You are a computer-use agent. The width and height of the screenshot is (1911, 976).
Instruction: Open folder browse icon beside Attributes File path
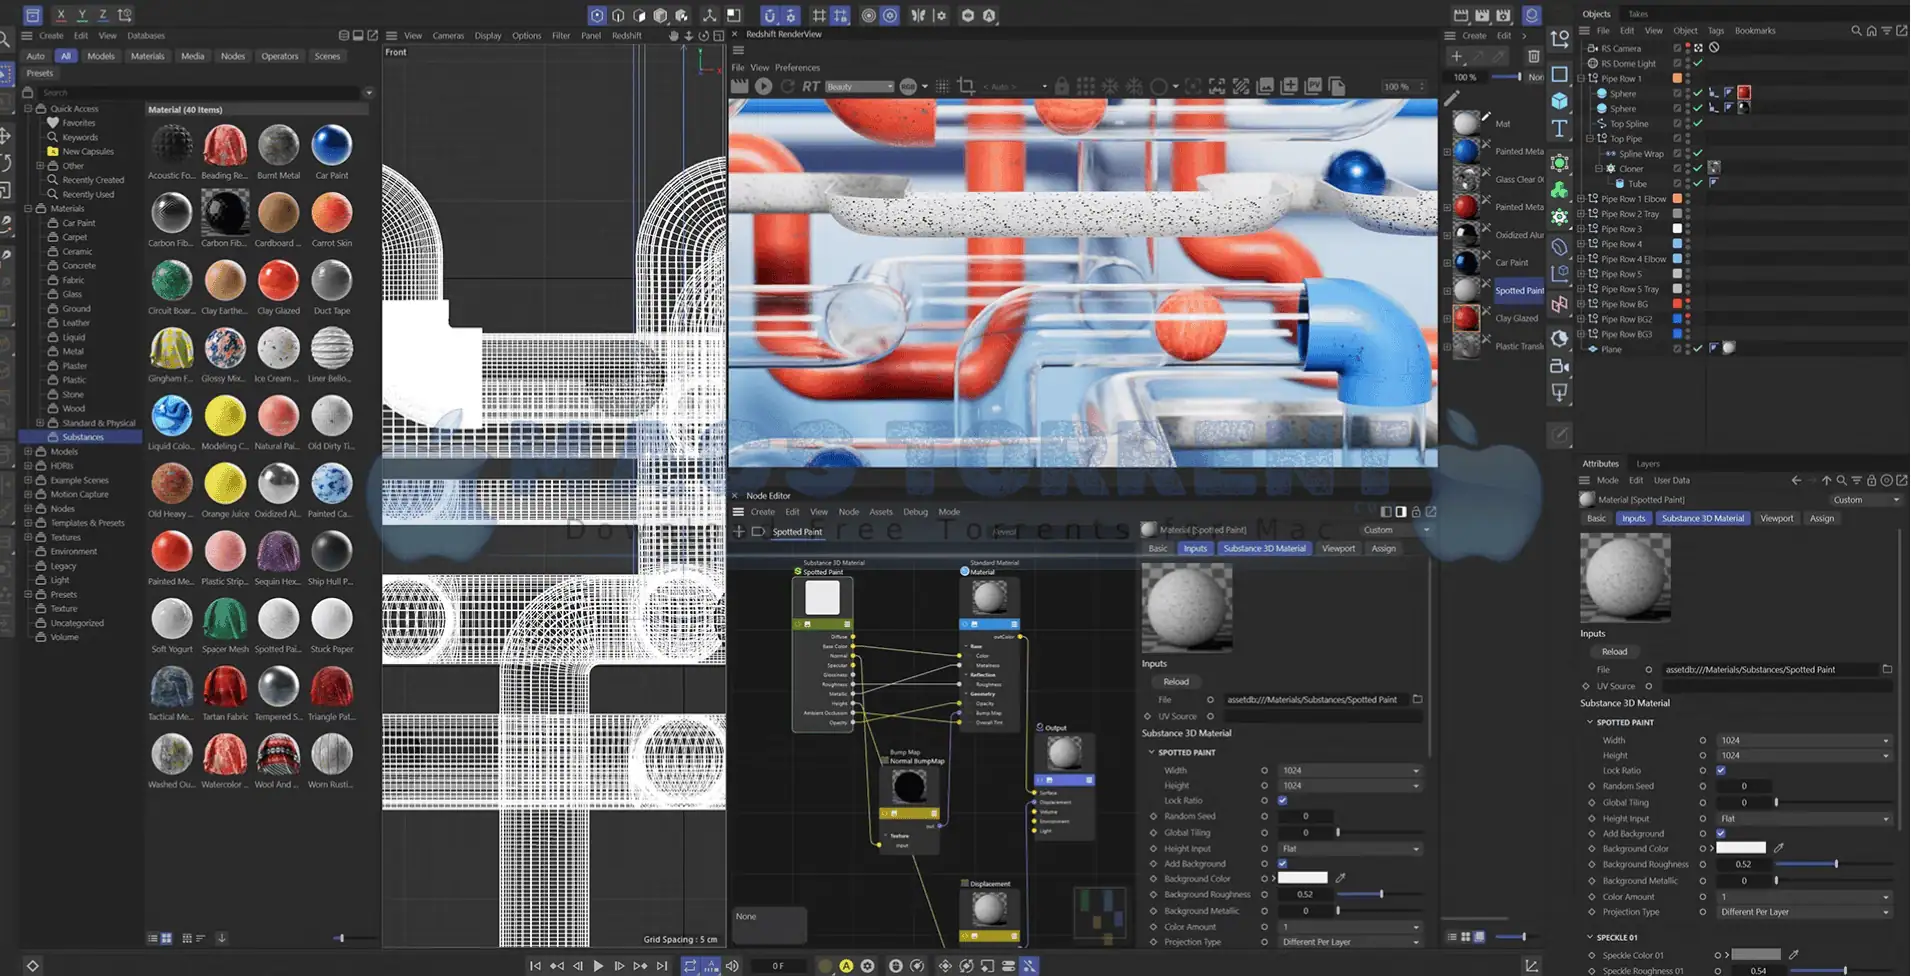point(1887,669)
